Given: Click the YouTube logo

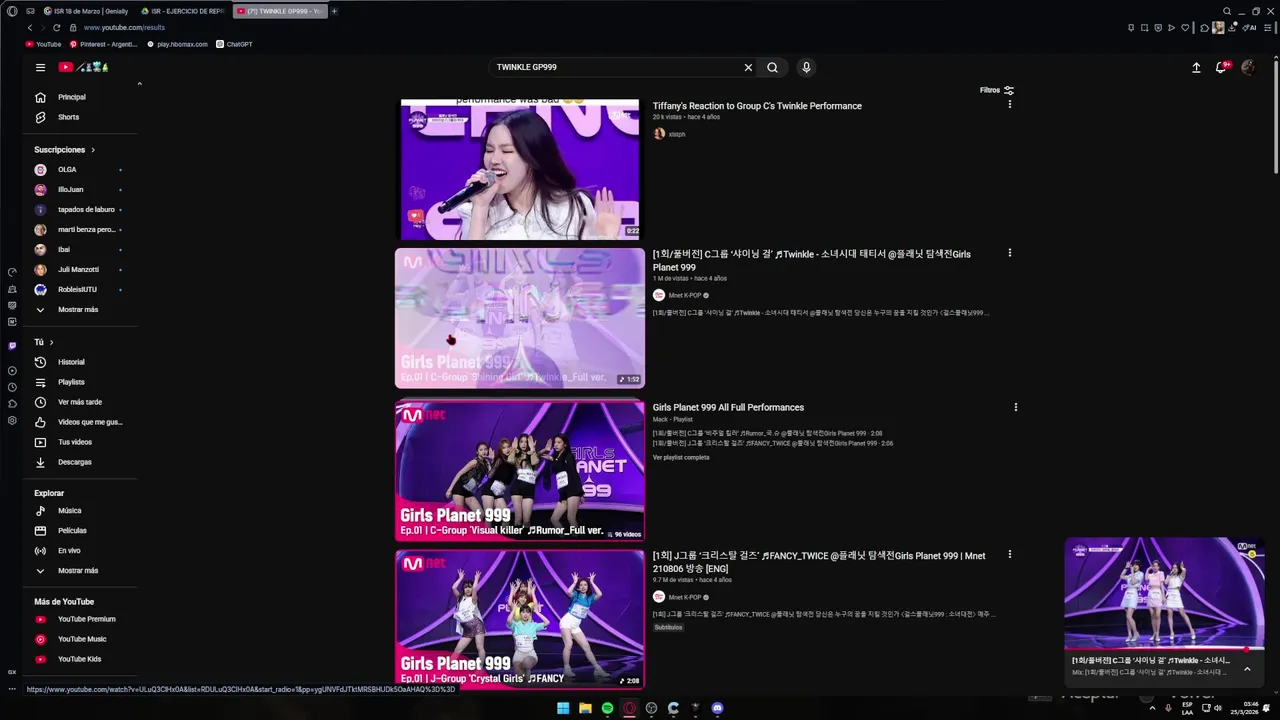Looking at the screenshot, I should (83, 67).
